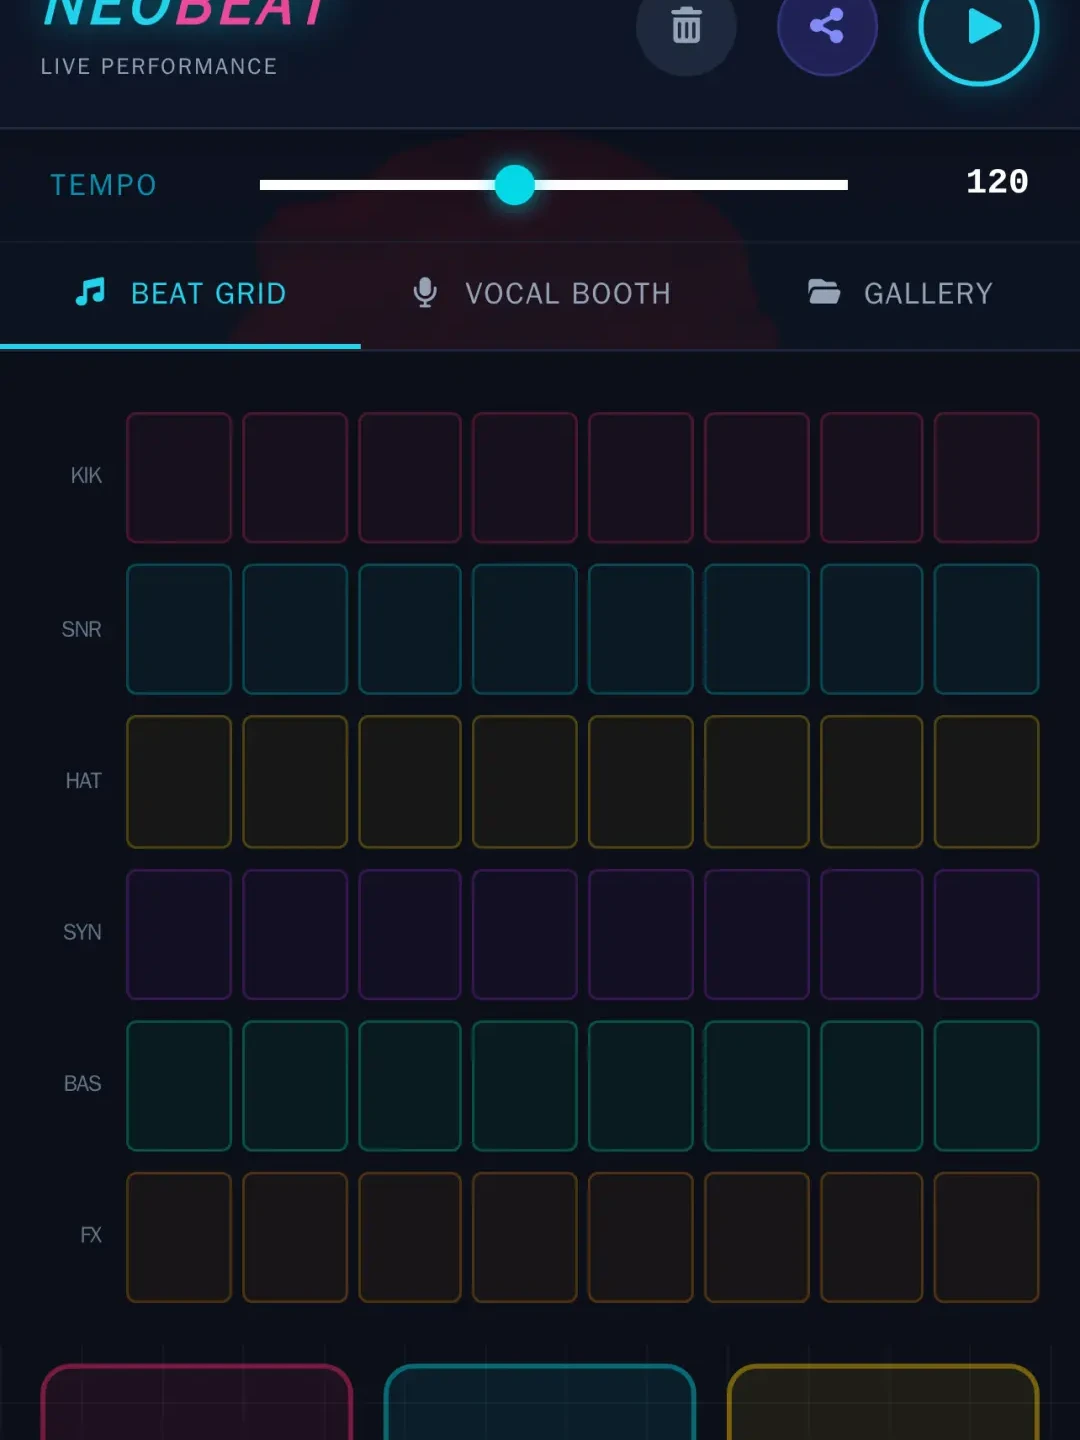Viewport: 1080px width, 1440px height.
Task: Select the HAT track label
Action: point(84,781)
